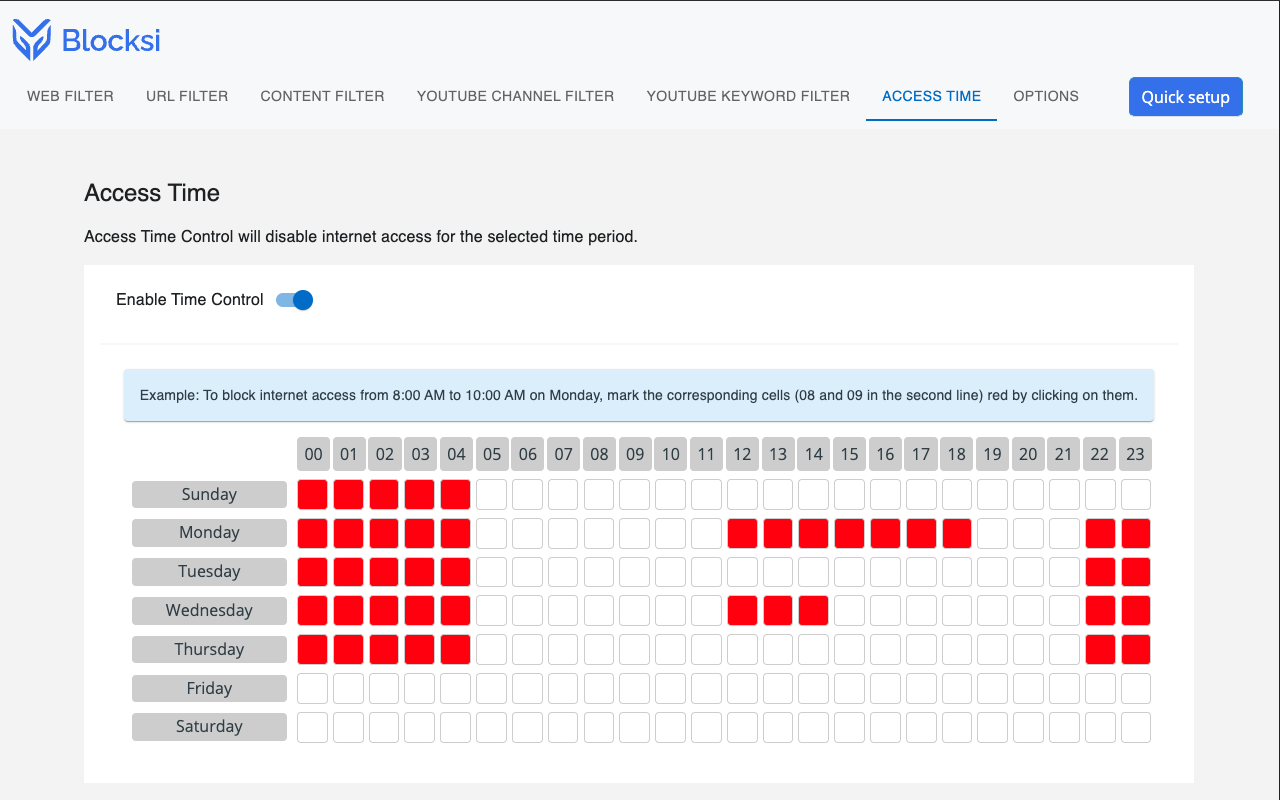Unblock Tuesday 22 hour red cell
The image size is (1280, 800).
tap(1100, 572)
